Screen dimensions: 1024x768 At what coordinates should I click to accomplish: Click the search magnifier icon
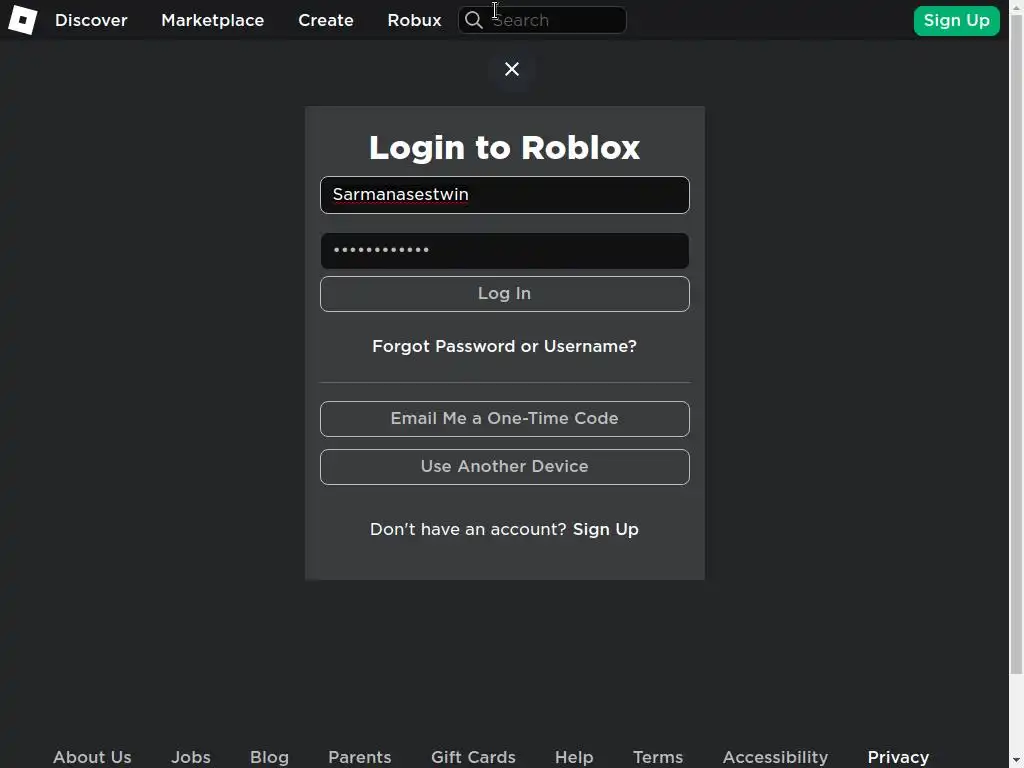pyautogui.click(x=473, y=20)
